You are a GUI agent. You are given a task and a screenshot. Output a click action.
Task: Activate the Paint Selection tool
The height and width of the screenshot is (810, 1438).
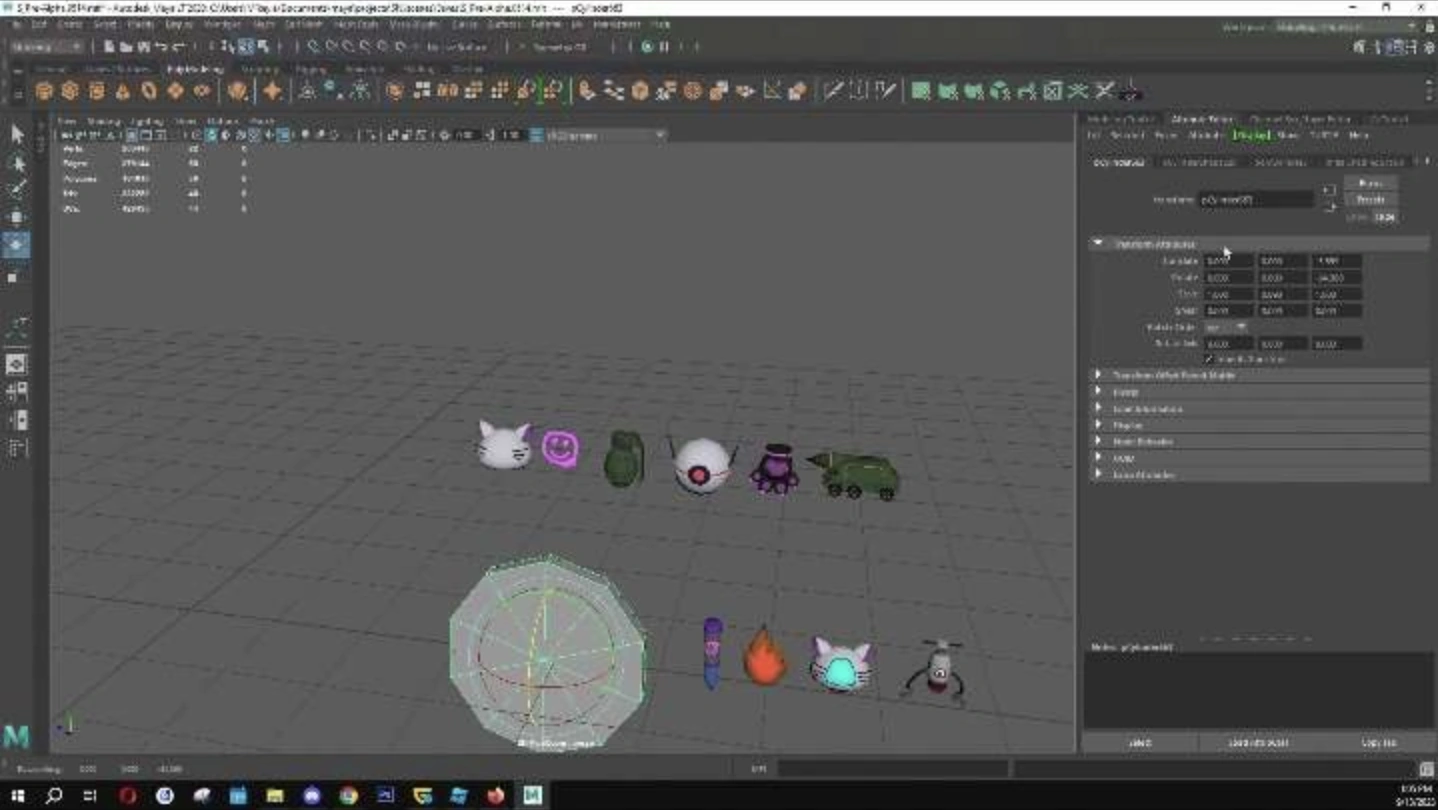(x=17, y=190)
